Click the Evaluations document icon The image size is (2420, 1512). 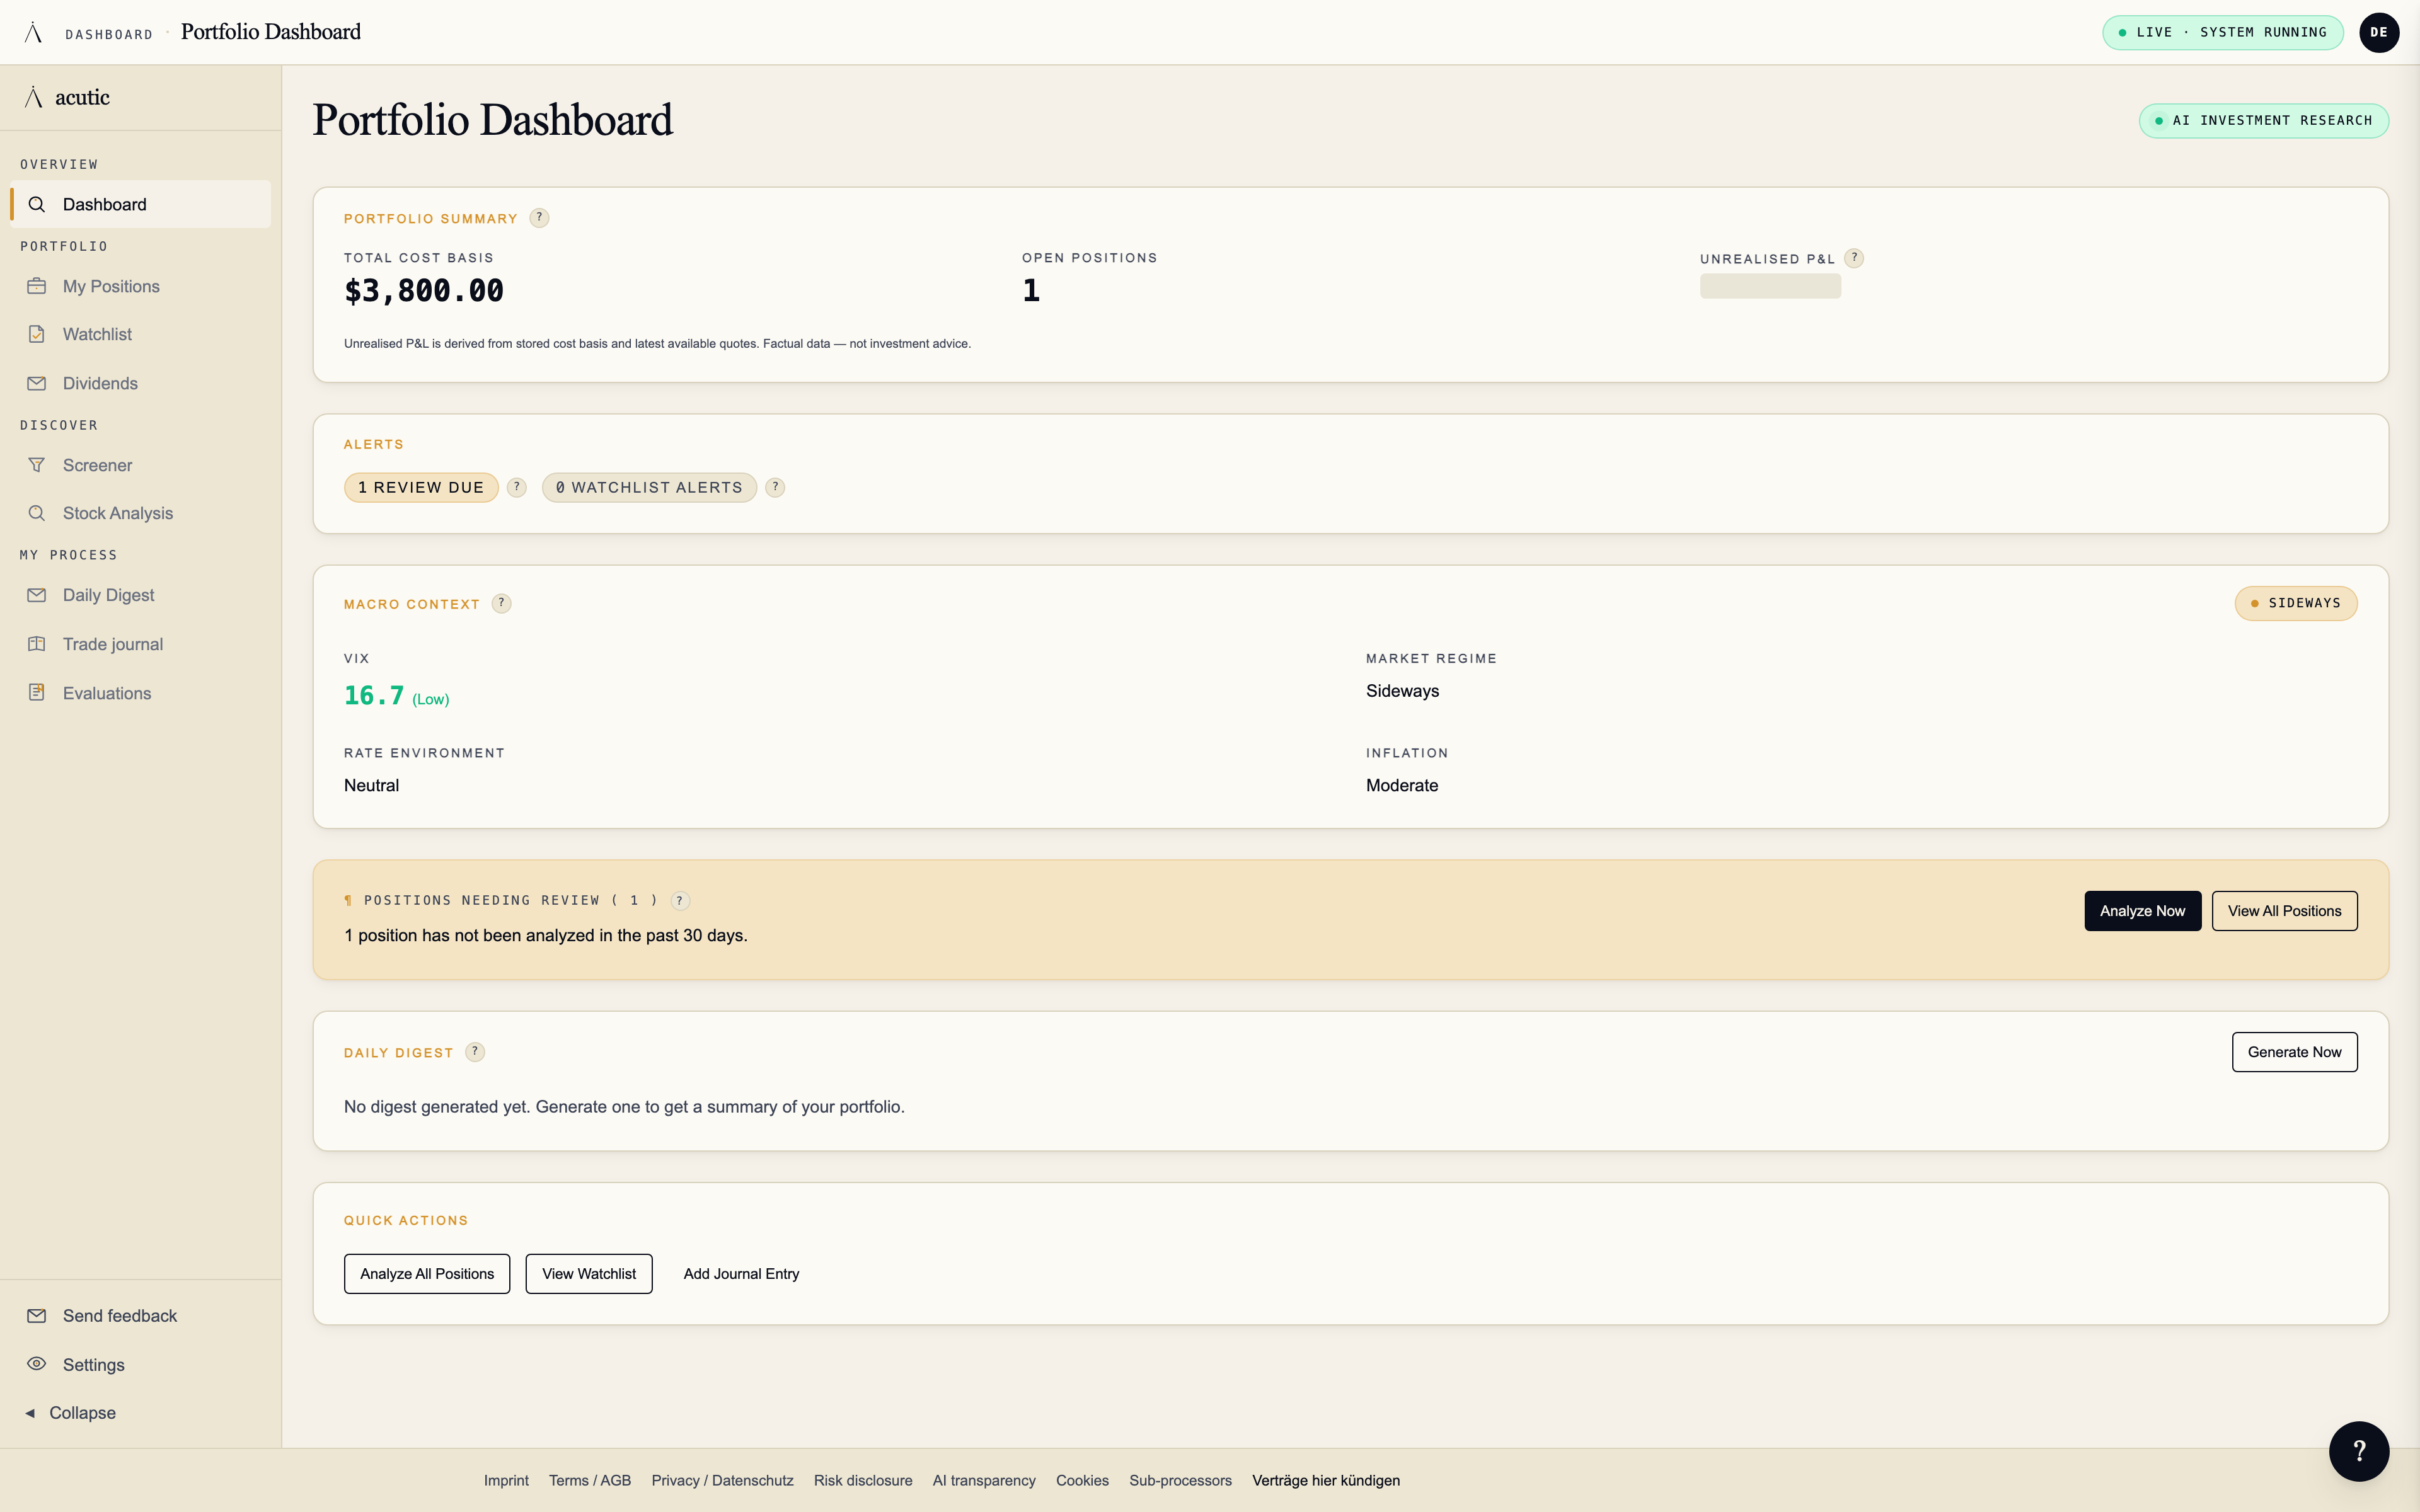pos(37,692)
